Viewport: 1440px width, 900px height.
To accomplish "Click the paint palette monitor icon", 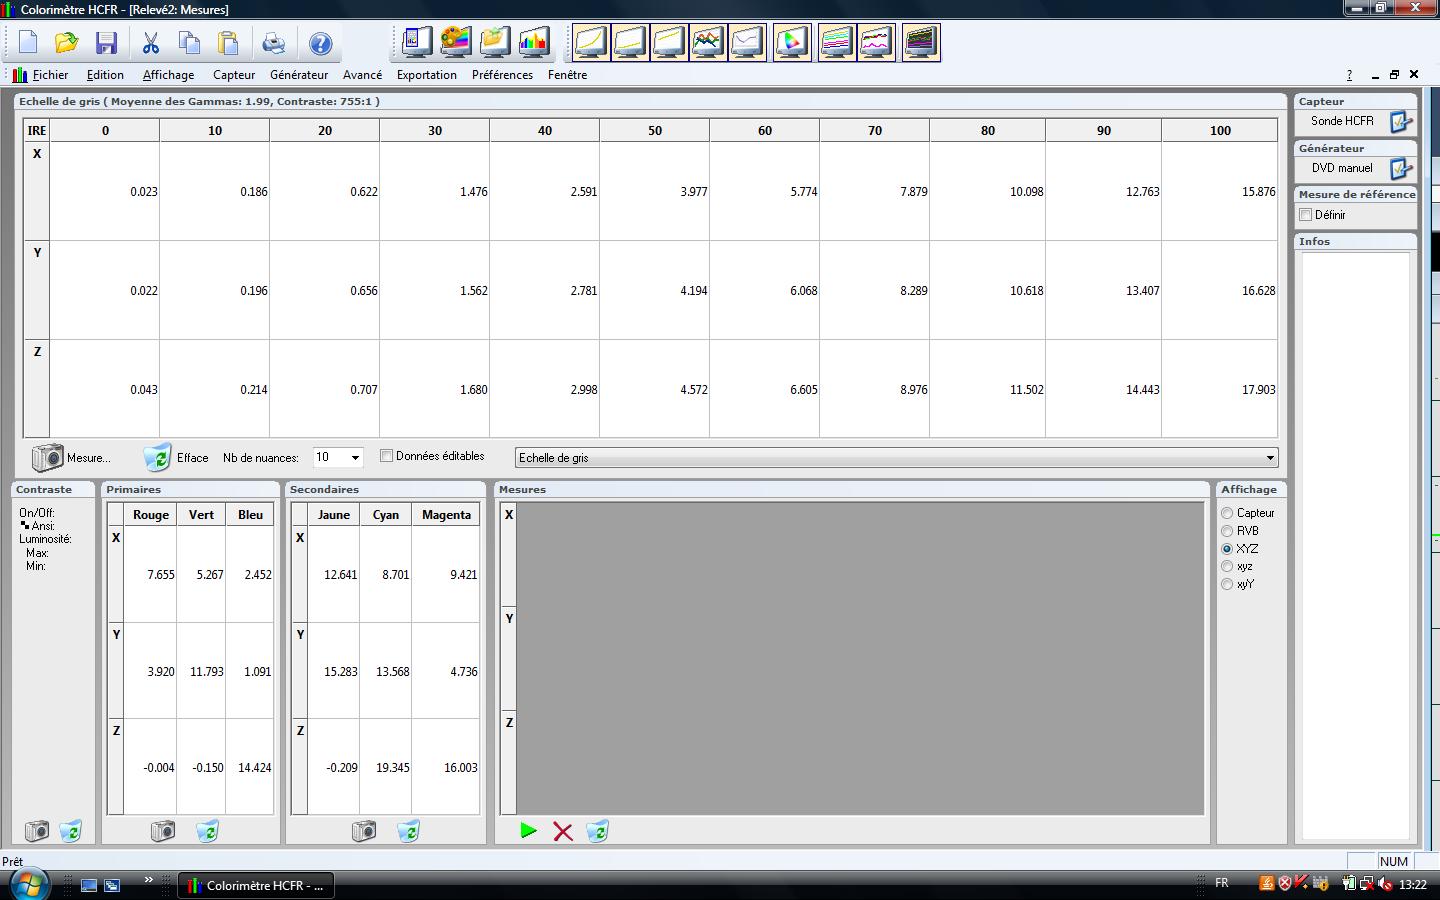I will pos(456,43).
